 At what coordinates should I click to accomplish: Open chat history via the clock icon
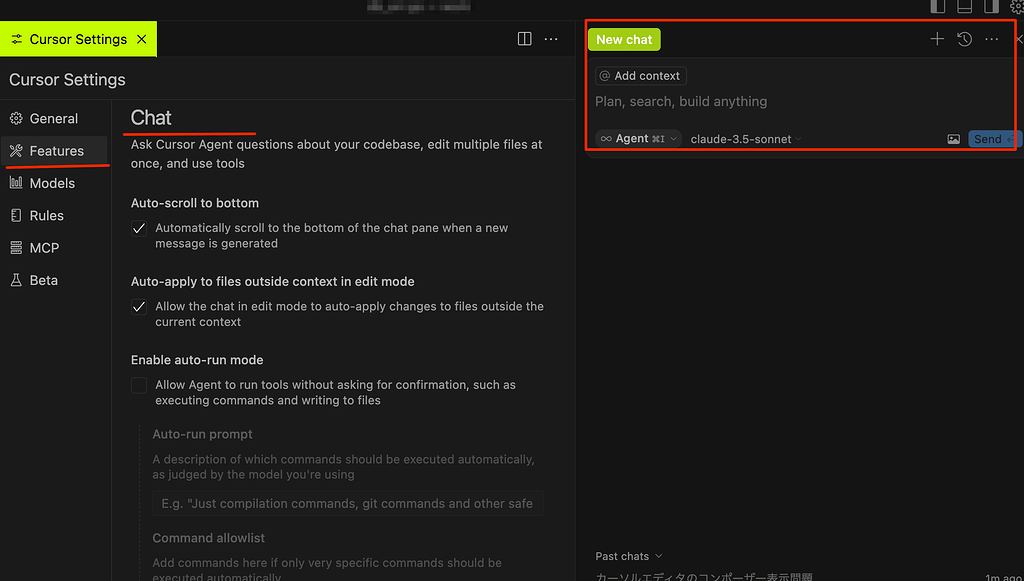click(964, 38)
